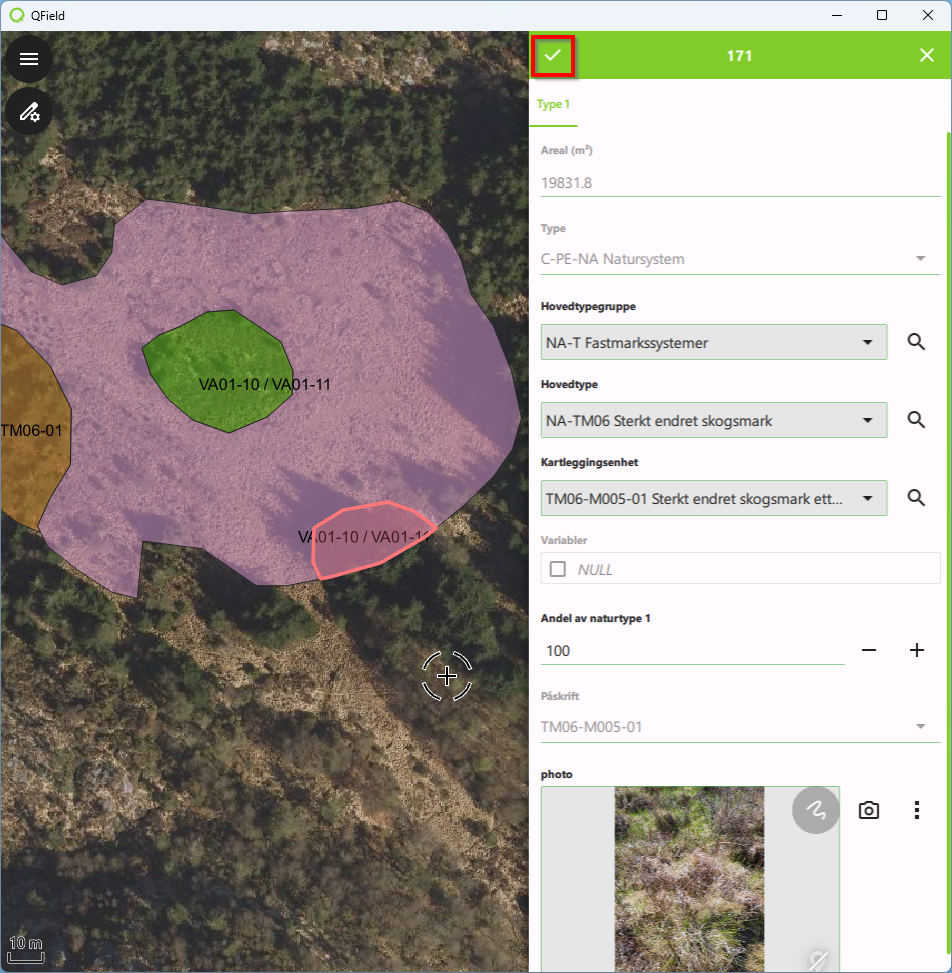Search Hovedtypegruppe values with magnifier icon
The image size is (952, 973).
click(916, 342)
